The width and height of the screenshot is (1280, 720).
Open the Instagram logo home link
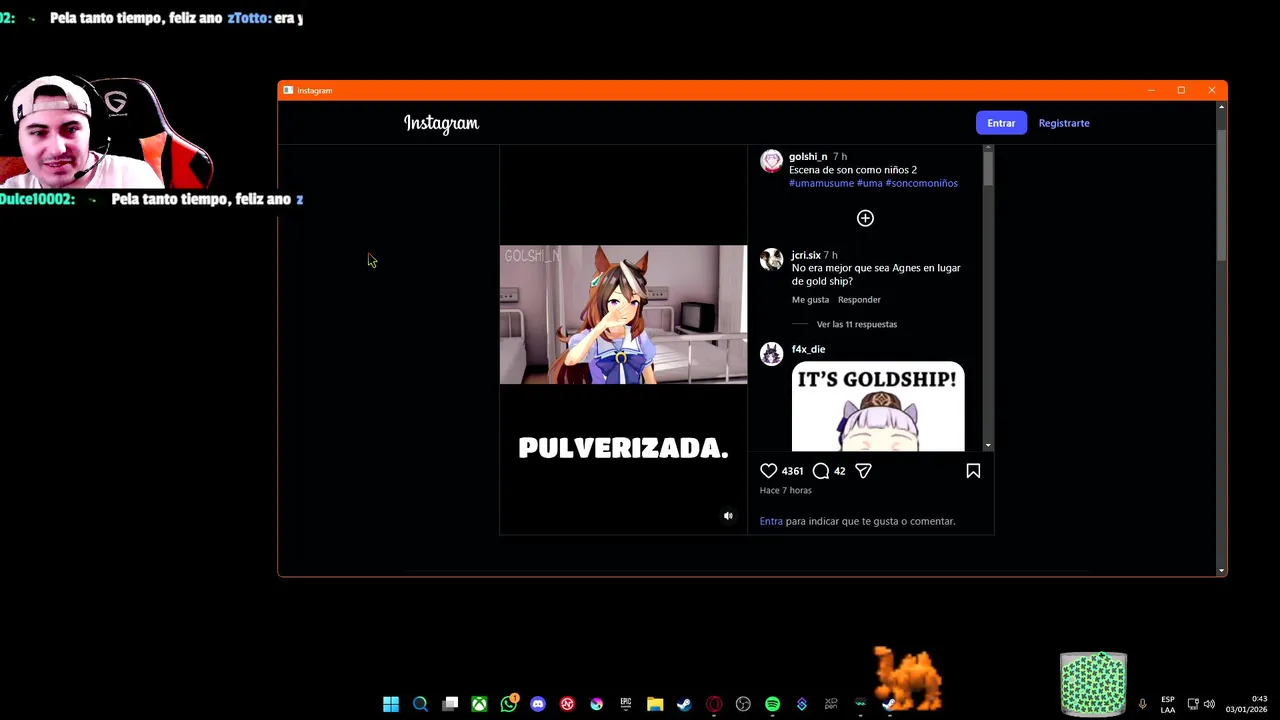[x=441, y=123]
